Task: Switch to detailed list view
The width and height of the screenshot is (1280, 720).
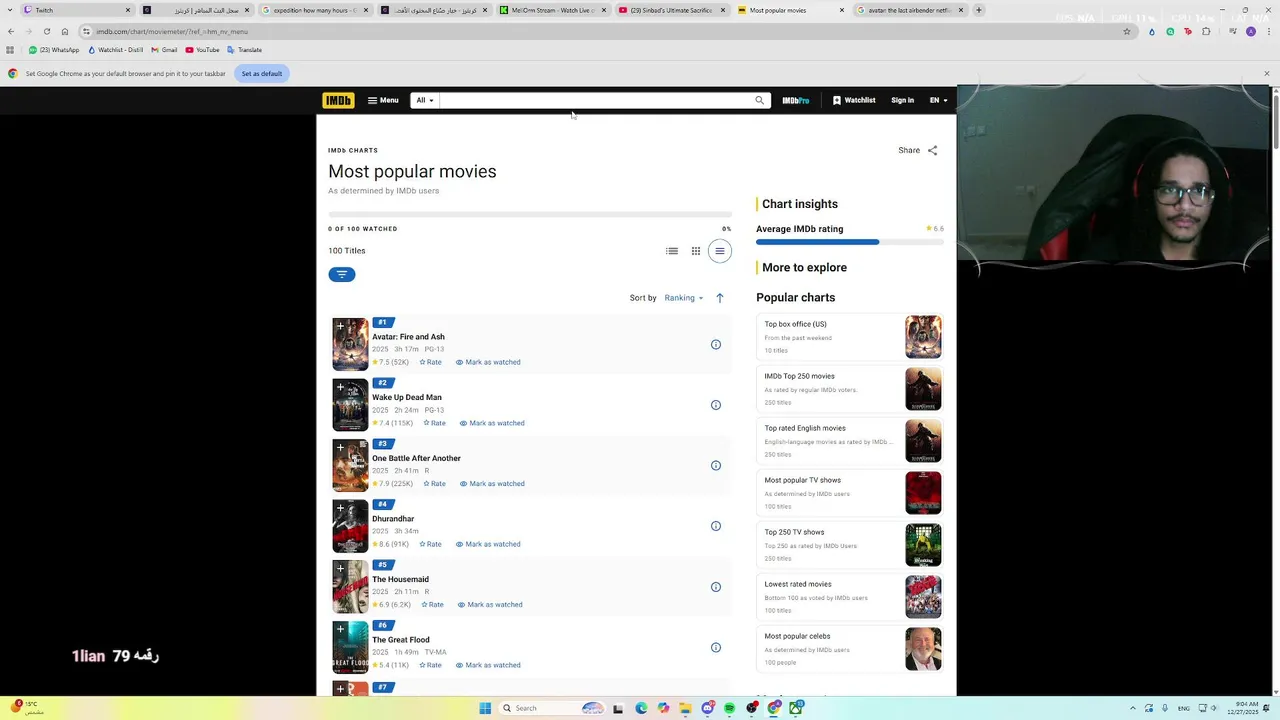Action: click(x=672, y=251)
